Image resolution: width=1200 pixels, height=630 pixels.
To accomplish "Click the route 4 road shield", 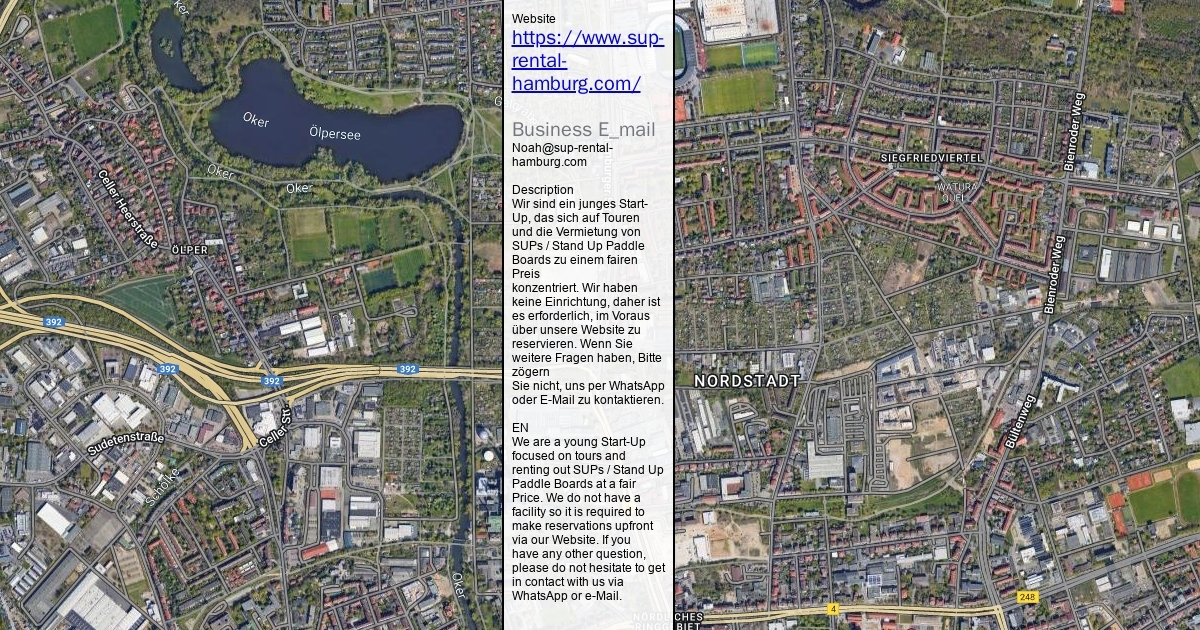I will click(x=832, y=608).
